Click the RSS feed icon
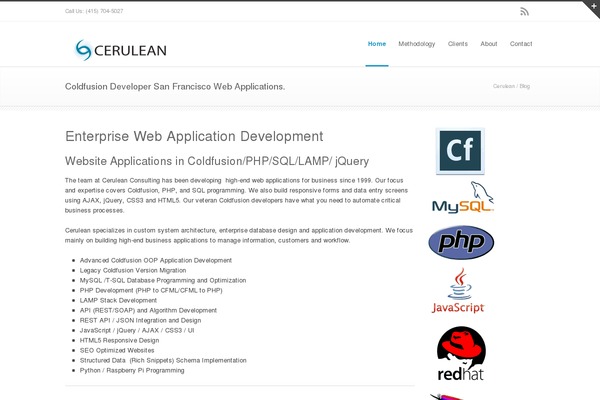 [x=525, y=11]
